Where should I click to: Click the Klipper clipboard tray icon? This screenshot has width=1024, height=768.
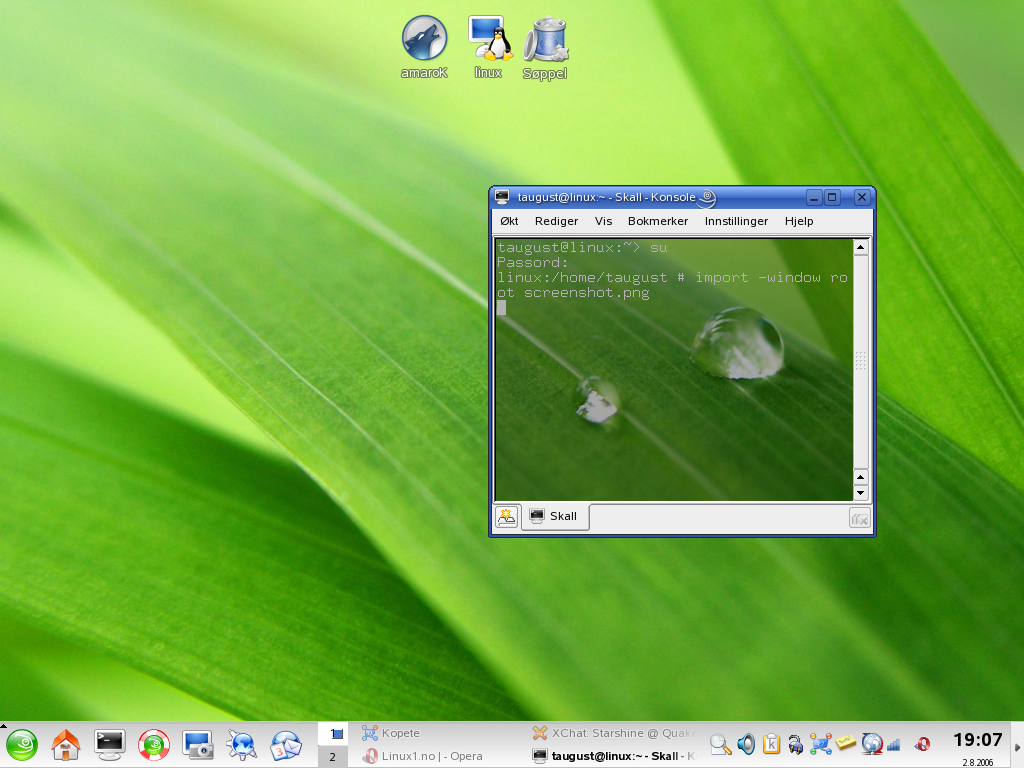coord(771,744)
